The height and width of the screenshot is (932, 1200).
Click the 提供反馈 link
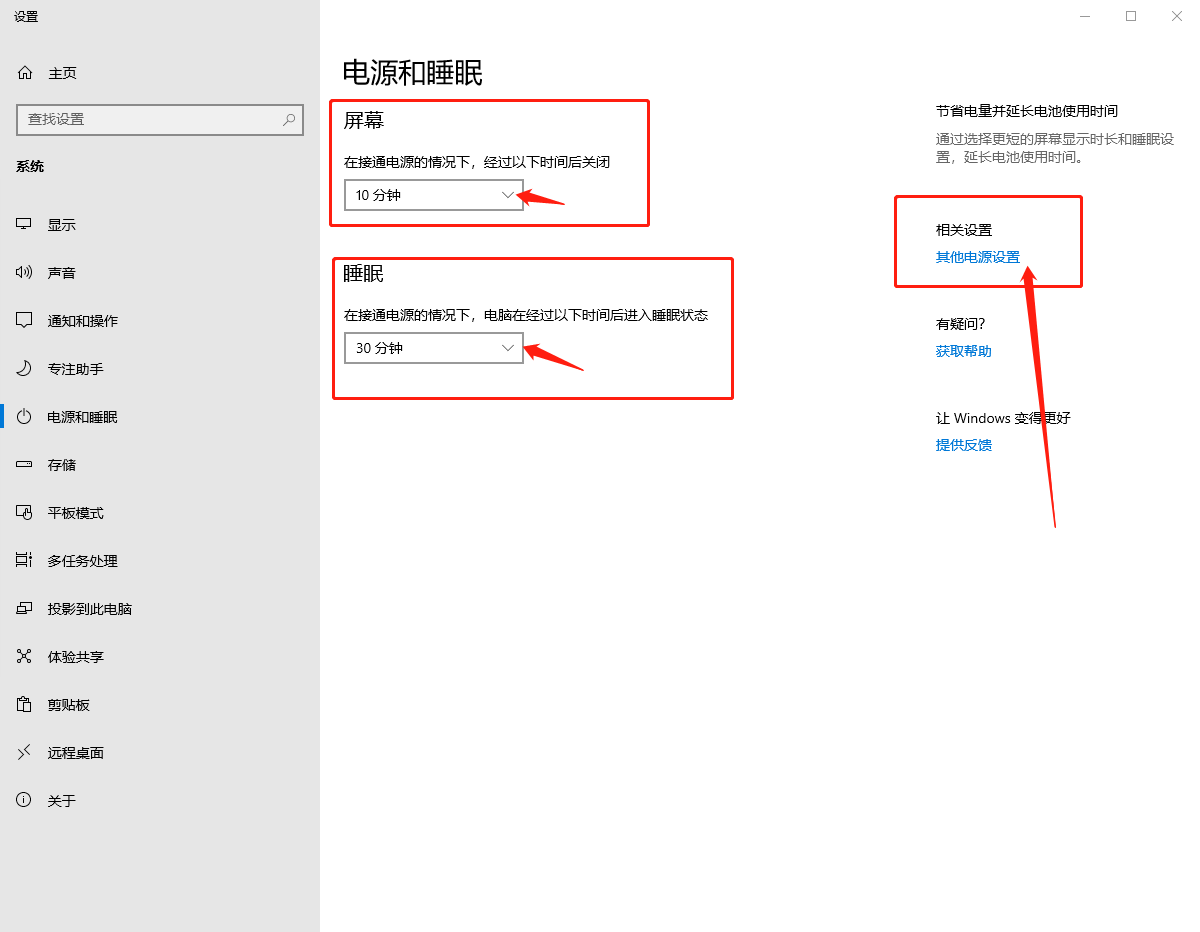pos(963,445)
